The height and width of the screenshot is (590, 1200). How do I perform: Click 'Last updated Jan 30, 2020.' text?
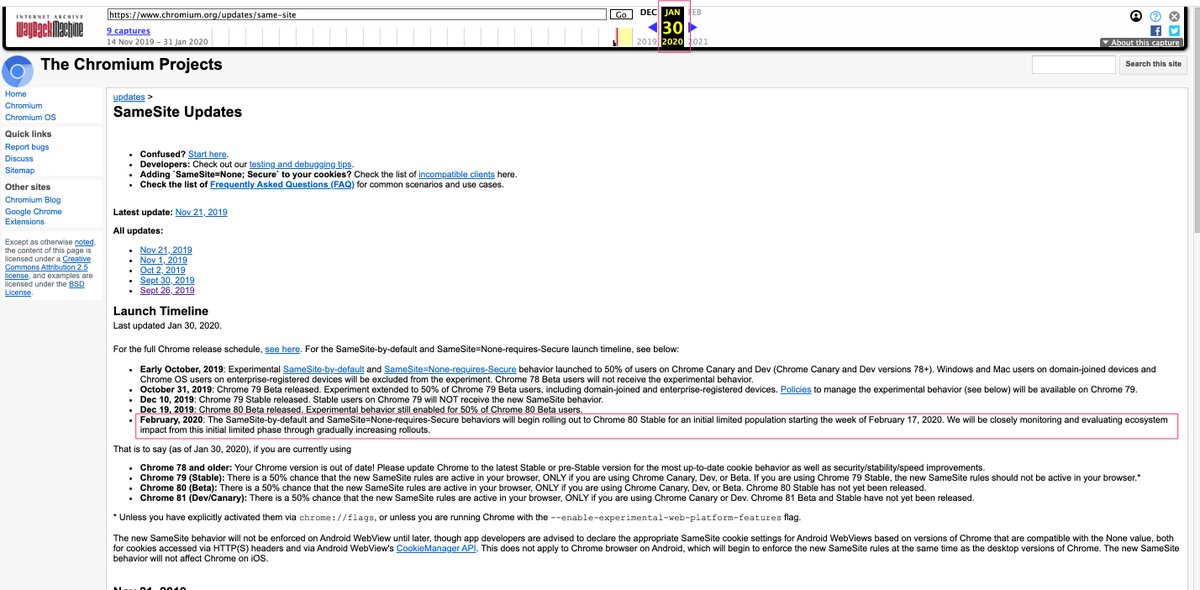tap(167, 326)
